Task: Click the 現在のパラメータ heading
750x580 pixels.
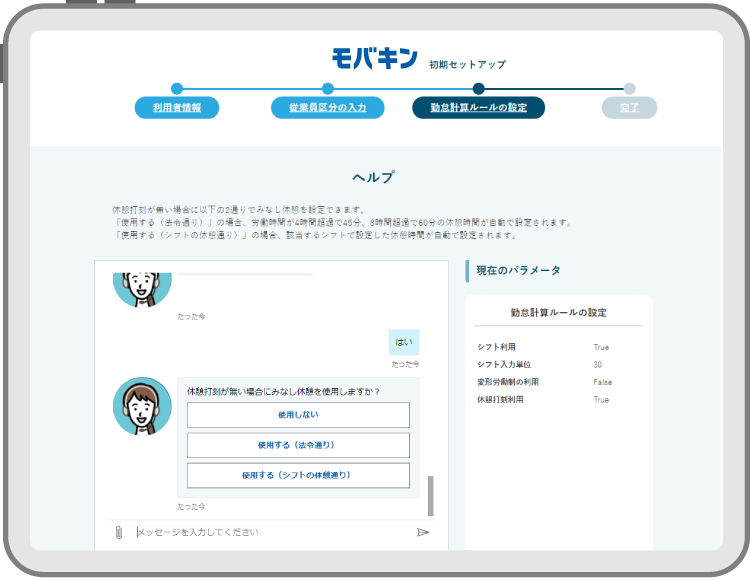Action: pyautogui.click(x=518, y=271)
